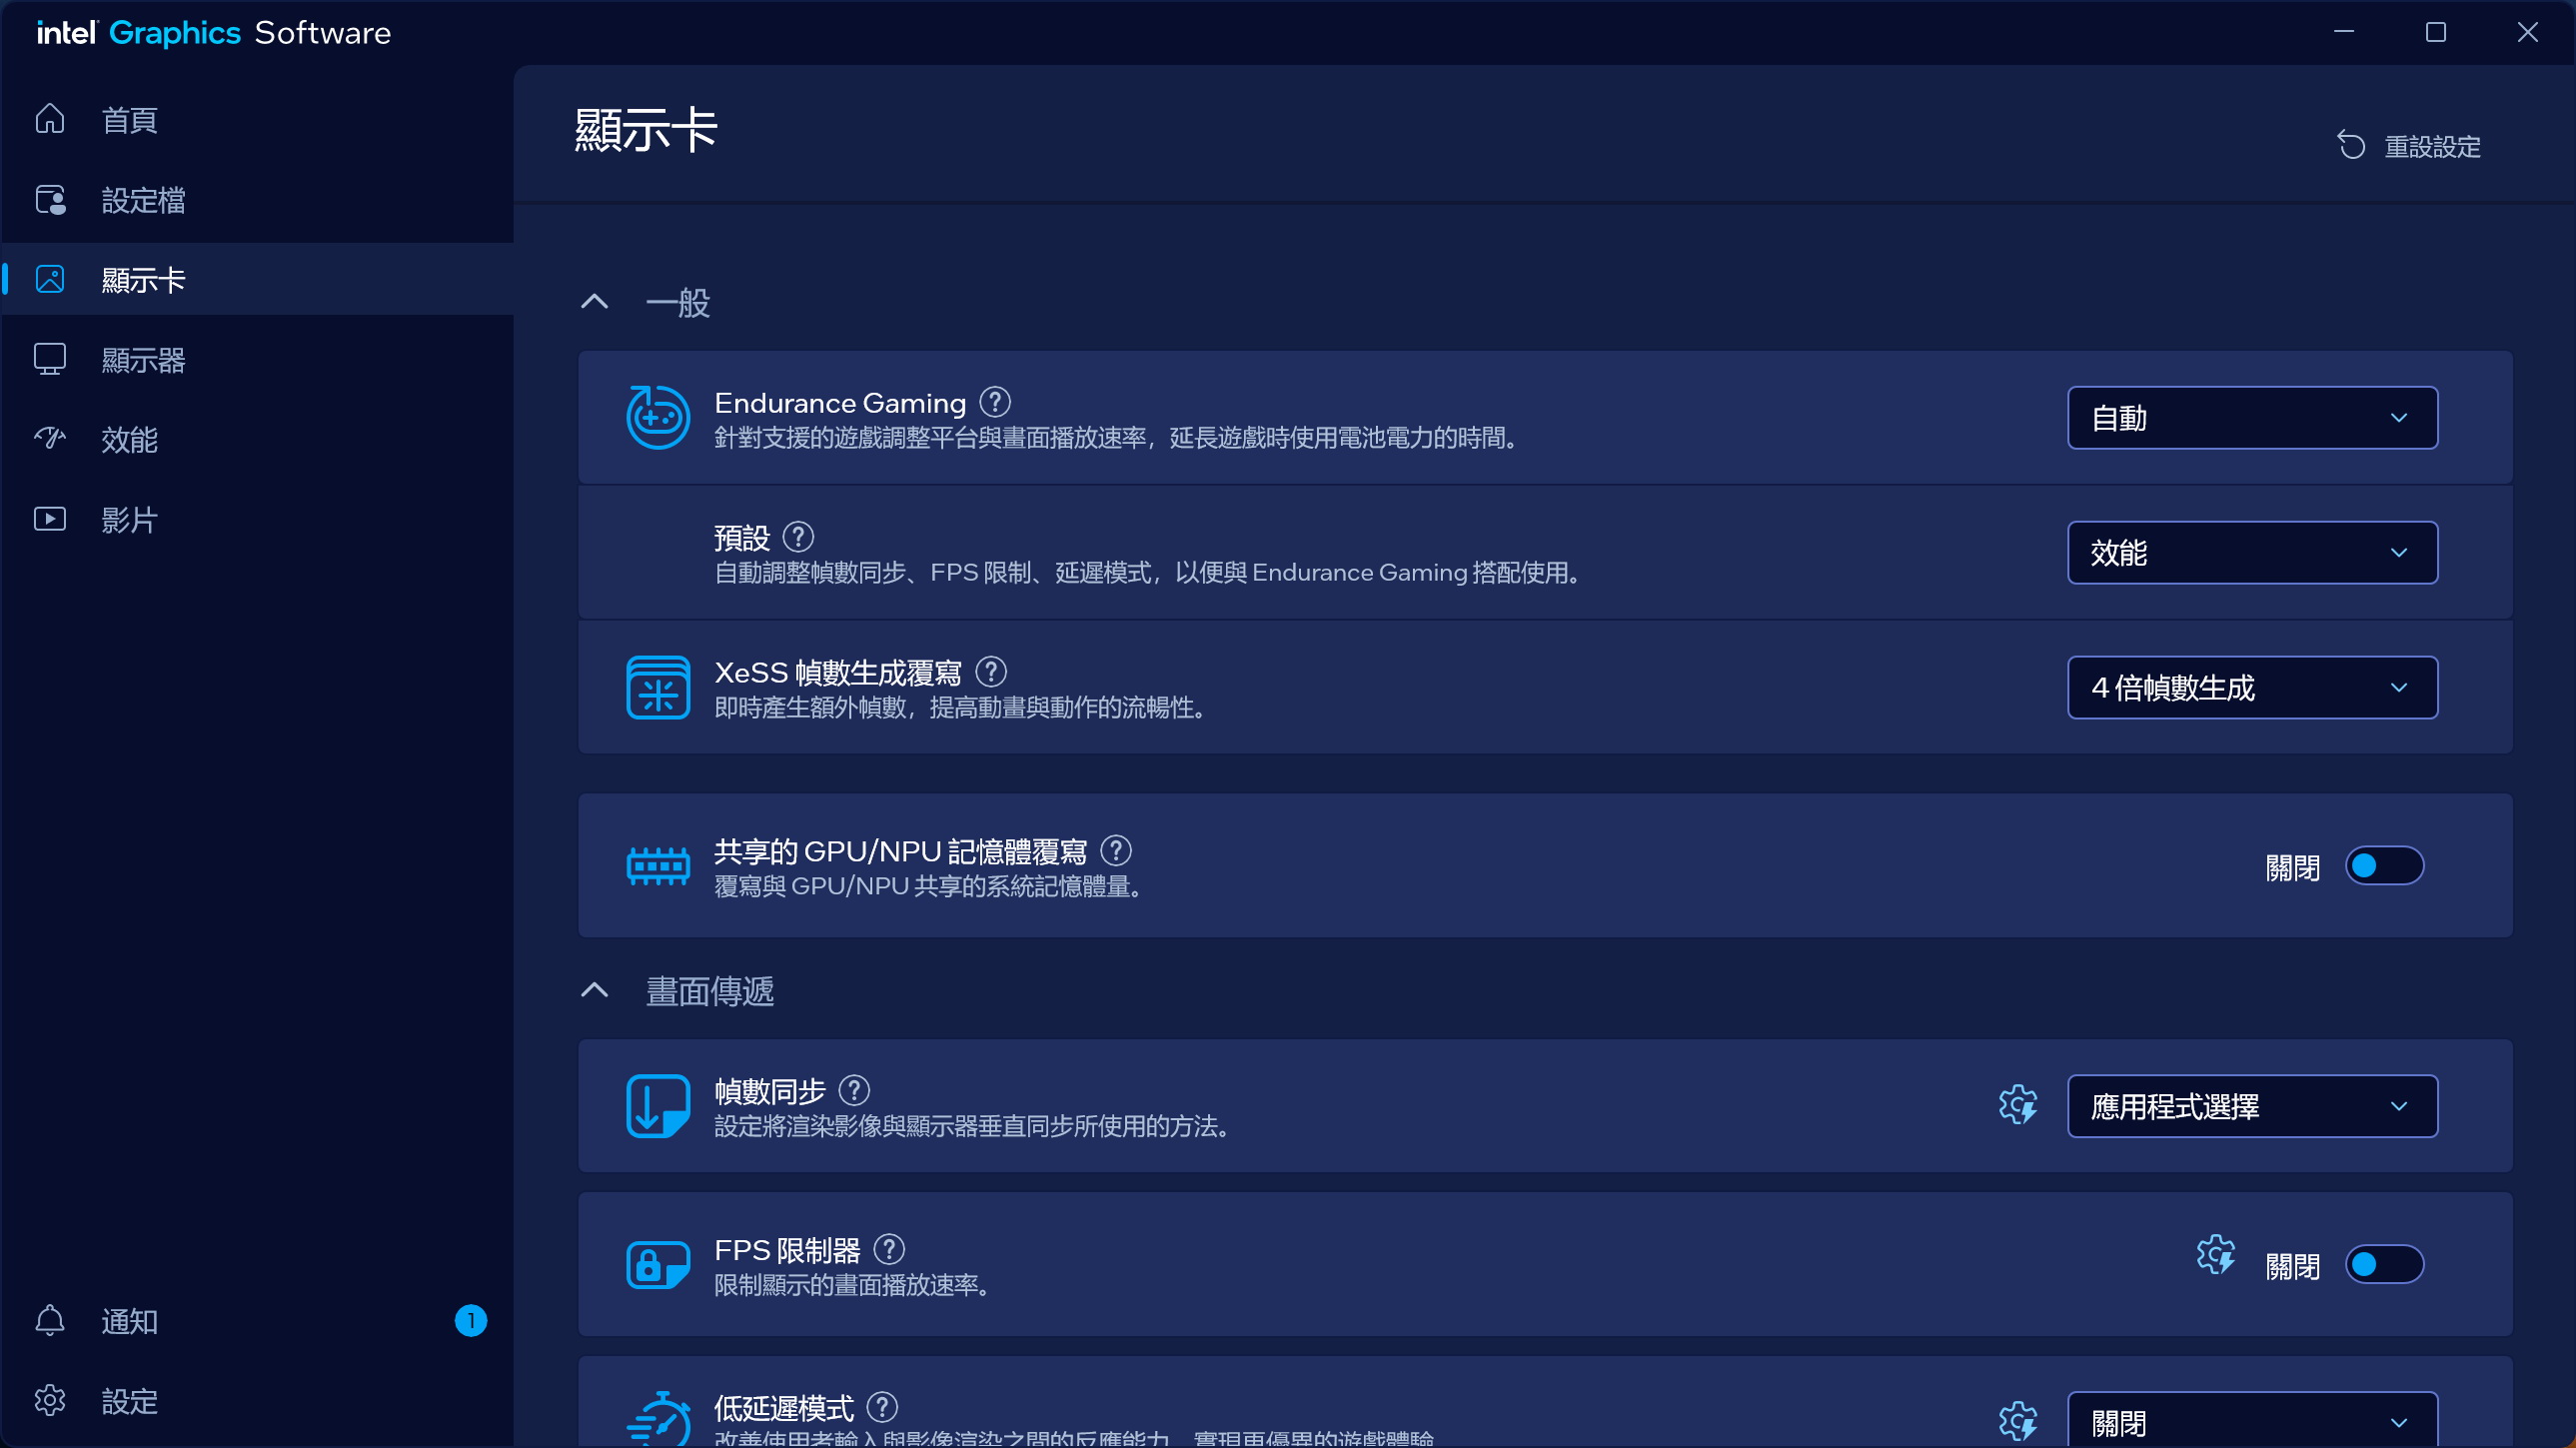This screenshot has height=1448, width=2576.
Task: Click help icon next to XeSS 幀數生成覆寫
Action: point(991,671)
